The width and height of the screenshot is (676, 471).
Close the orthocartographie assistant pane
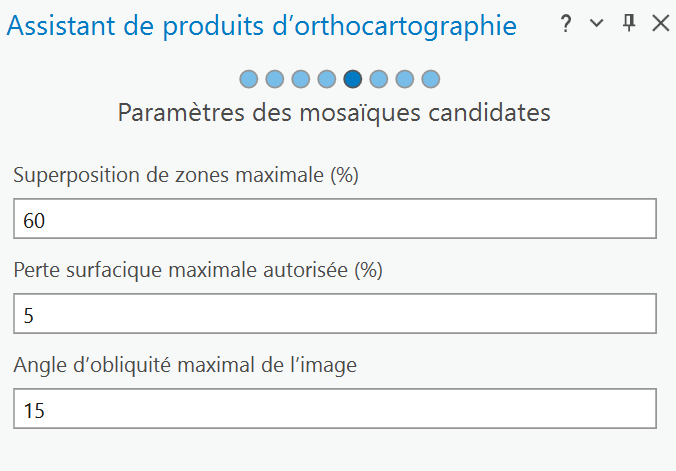click(660, 25)
